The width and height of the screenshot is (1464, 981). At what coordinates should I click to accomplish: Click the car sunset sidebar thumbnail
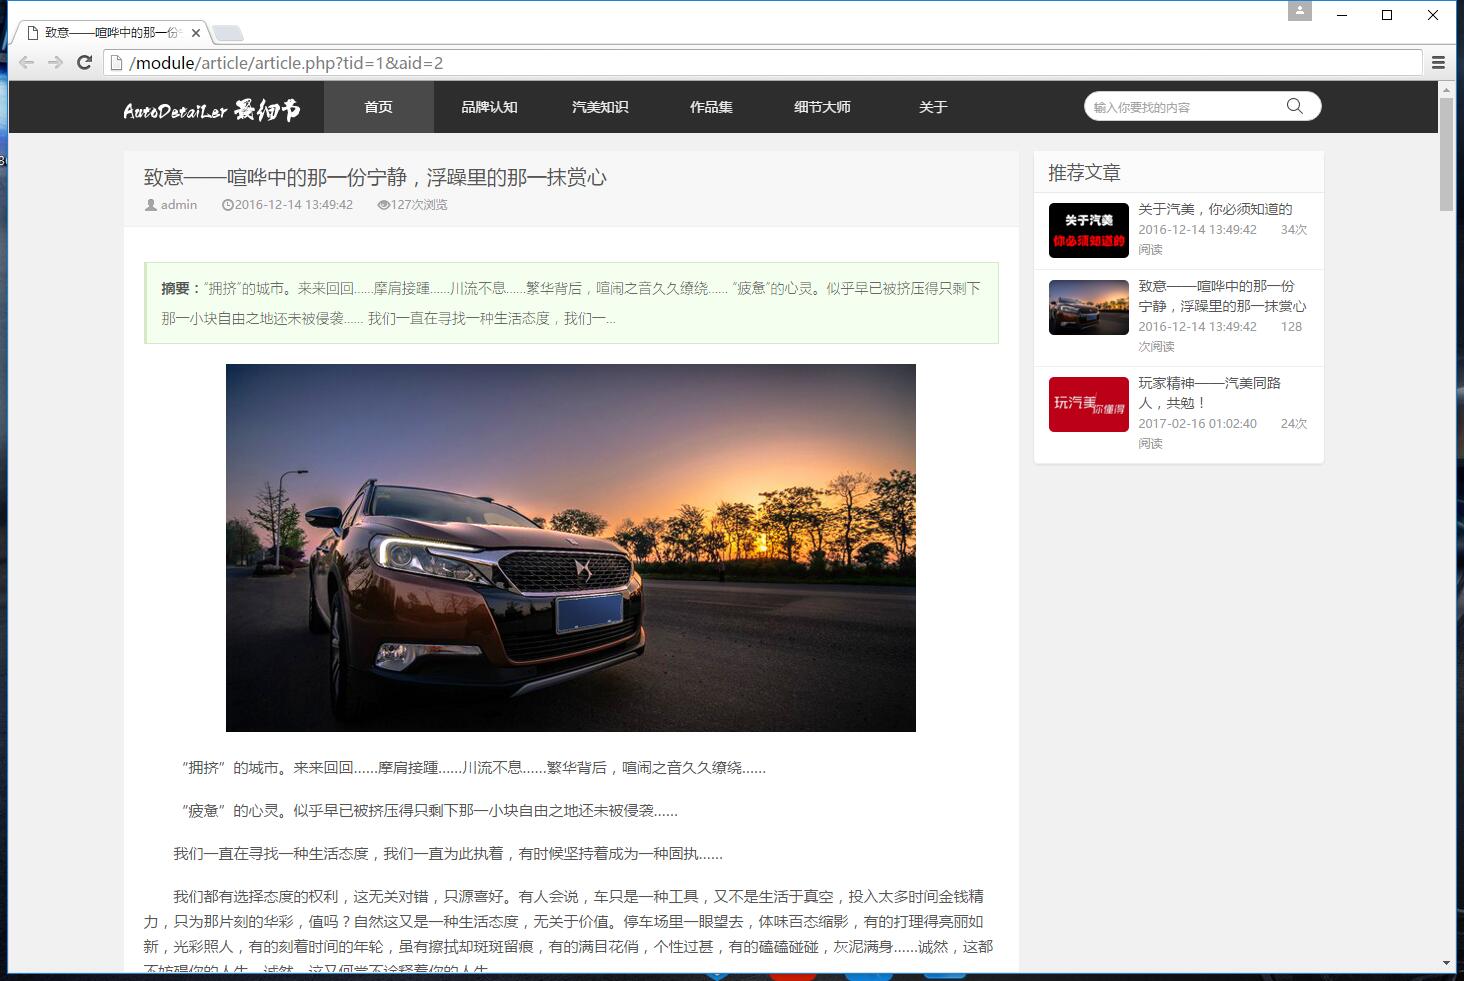[1089, 307]
